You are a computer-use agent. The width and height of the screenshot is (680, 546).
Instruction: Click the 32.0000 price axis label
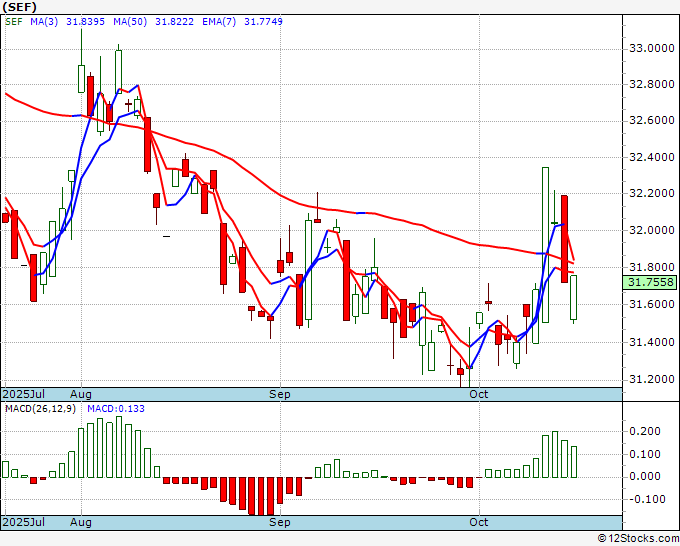652,230
